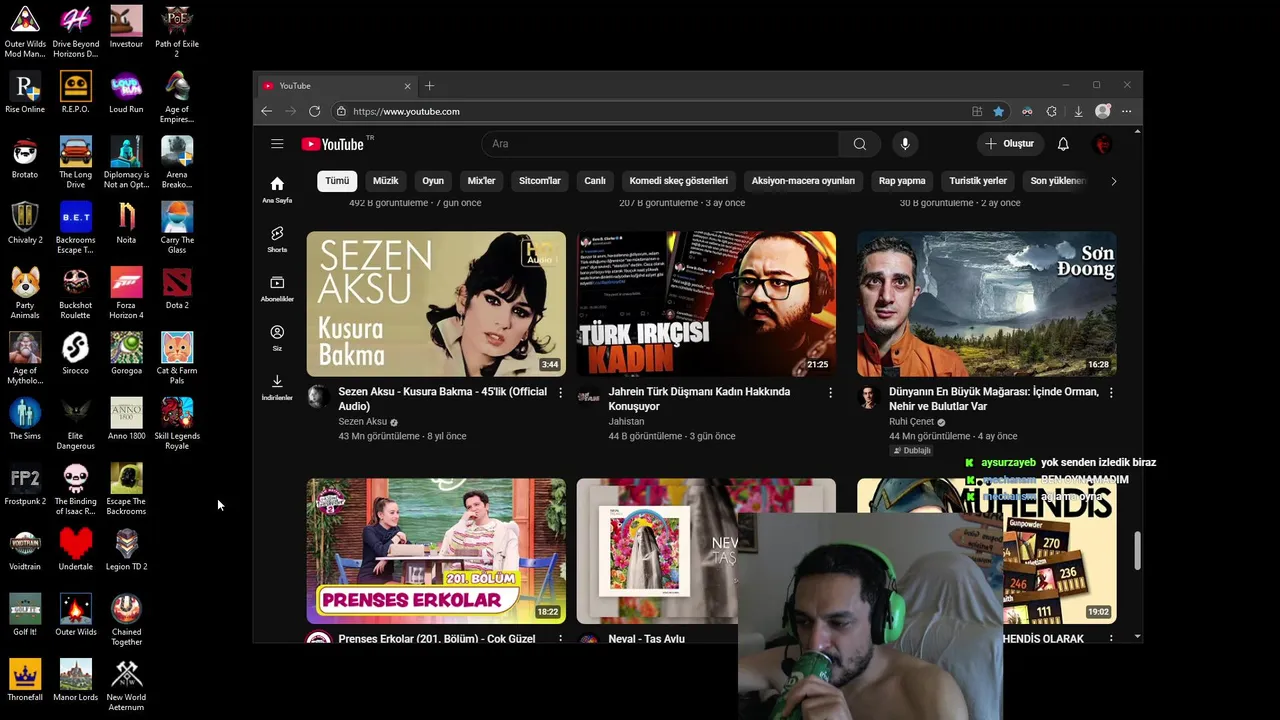Open Sezen Aksu channel name link
Viewport: 1280px width, 720px height.
362,422
